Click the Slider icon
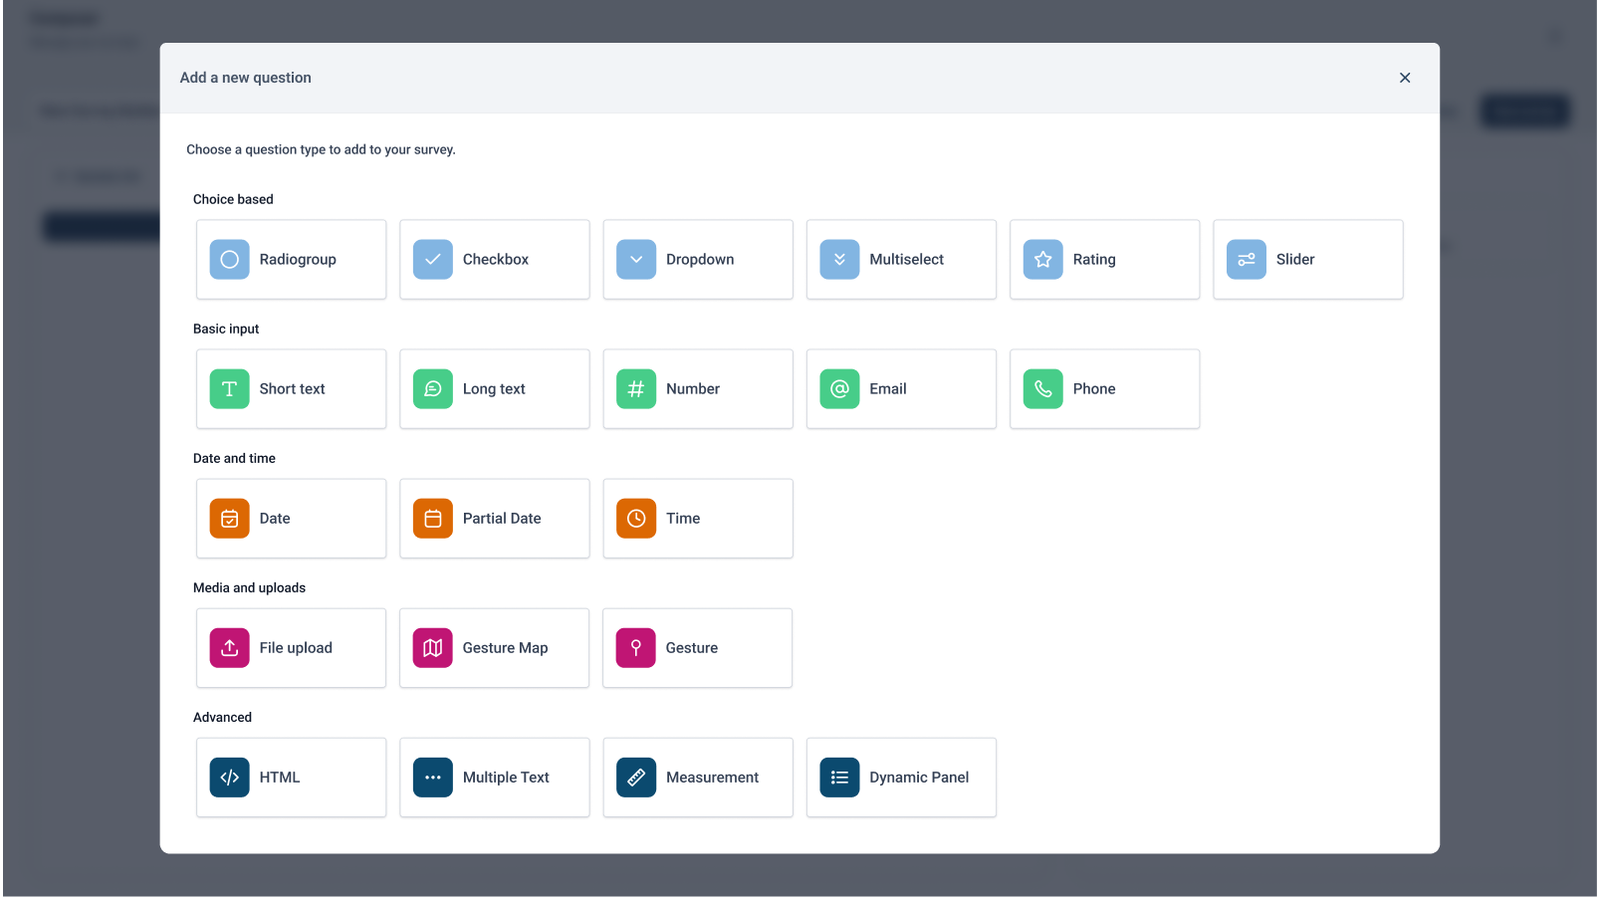This screenshot has height=900, width=1600. 1246,259
